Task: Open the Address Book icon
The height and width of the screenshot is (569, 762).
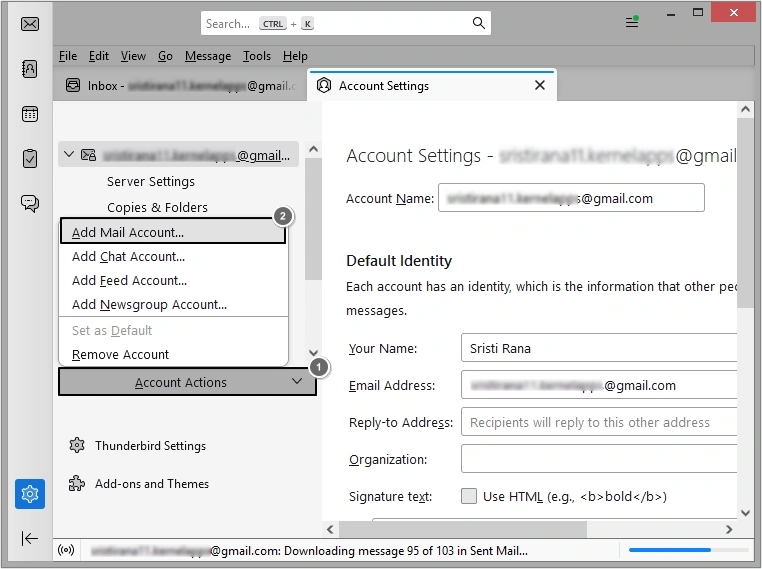Action: [x=30, y=69]
